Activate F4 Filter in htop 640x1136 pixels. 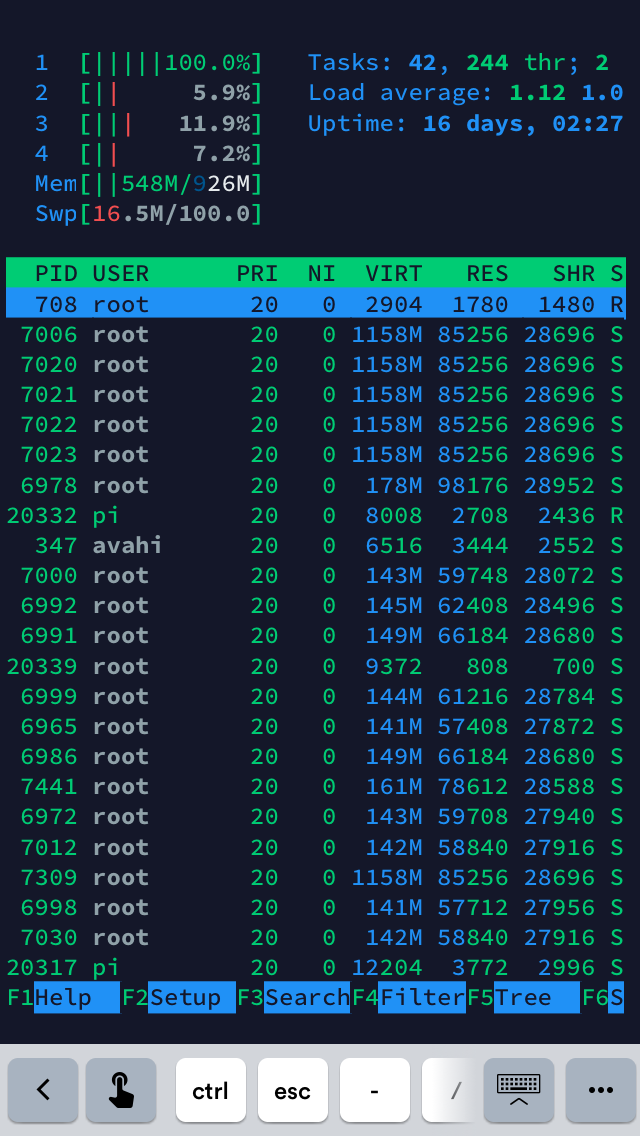pos(421,998)
